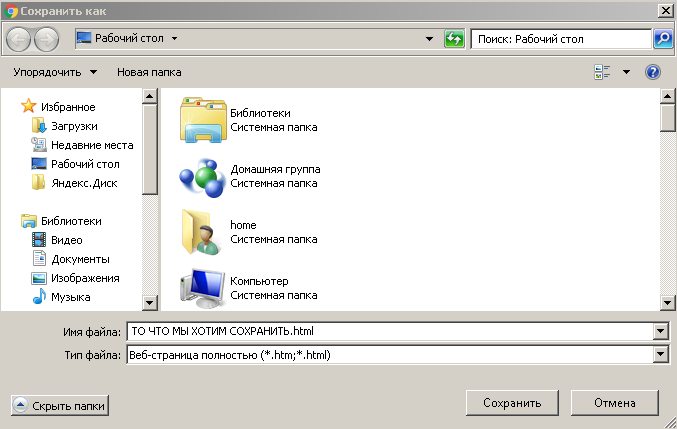This screenshot has width=677, height=429.
Task: Open the Help question mark icon
Action: pos(652,72)
